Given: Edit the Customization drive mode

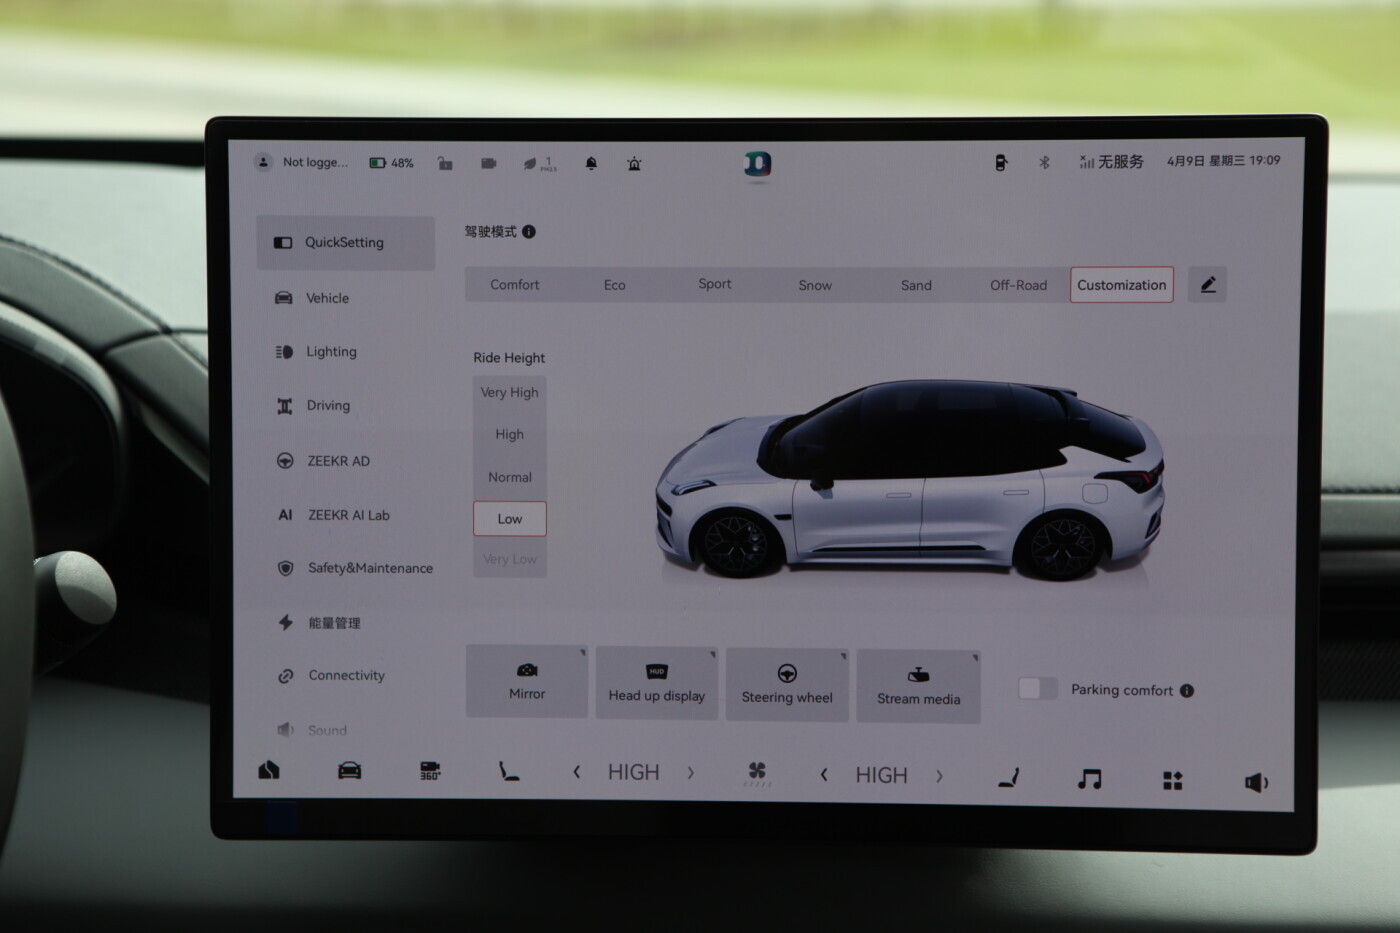Looking at the screenshot, I should pos(1208,284).
